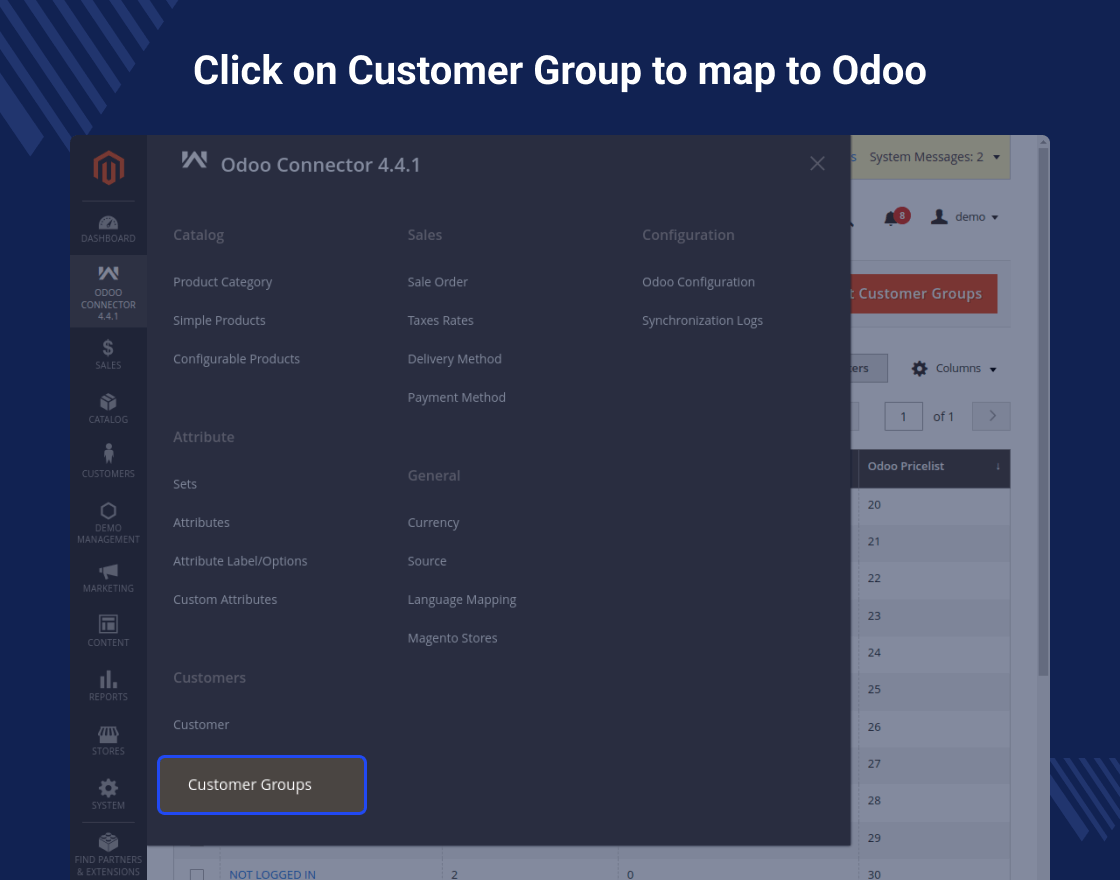Open the demo user account menu
This screenshot has height=880, width=1120.
[x=964, y=216]
